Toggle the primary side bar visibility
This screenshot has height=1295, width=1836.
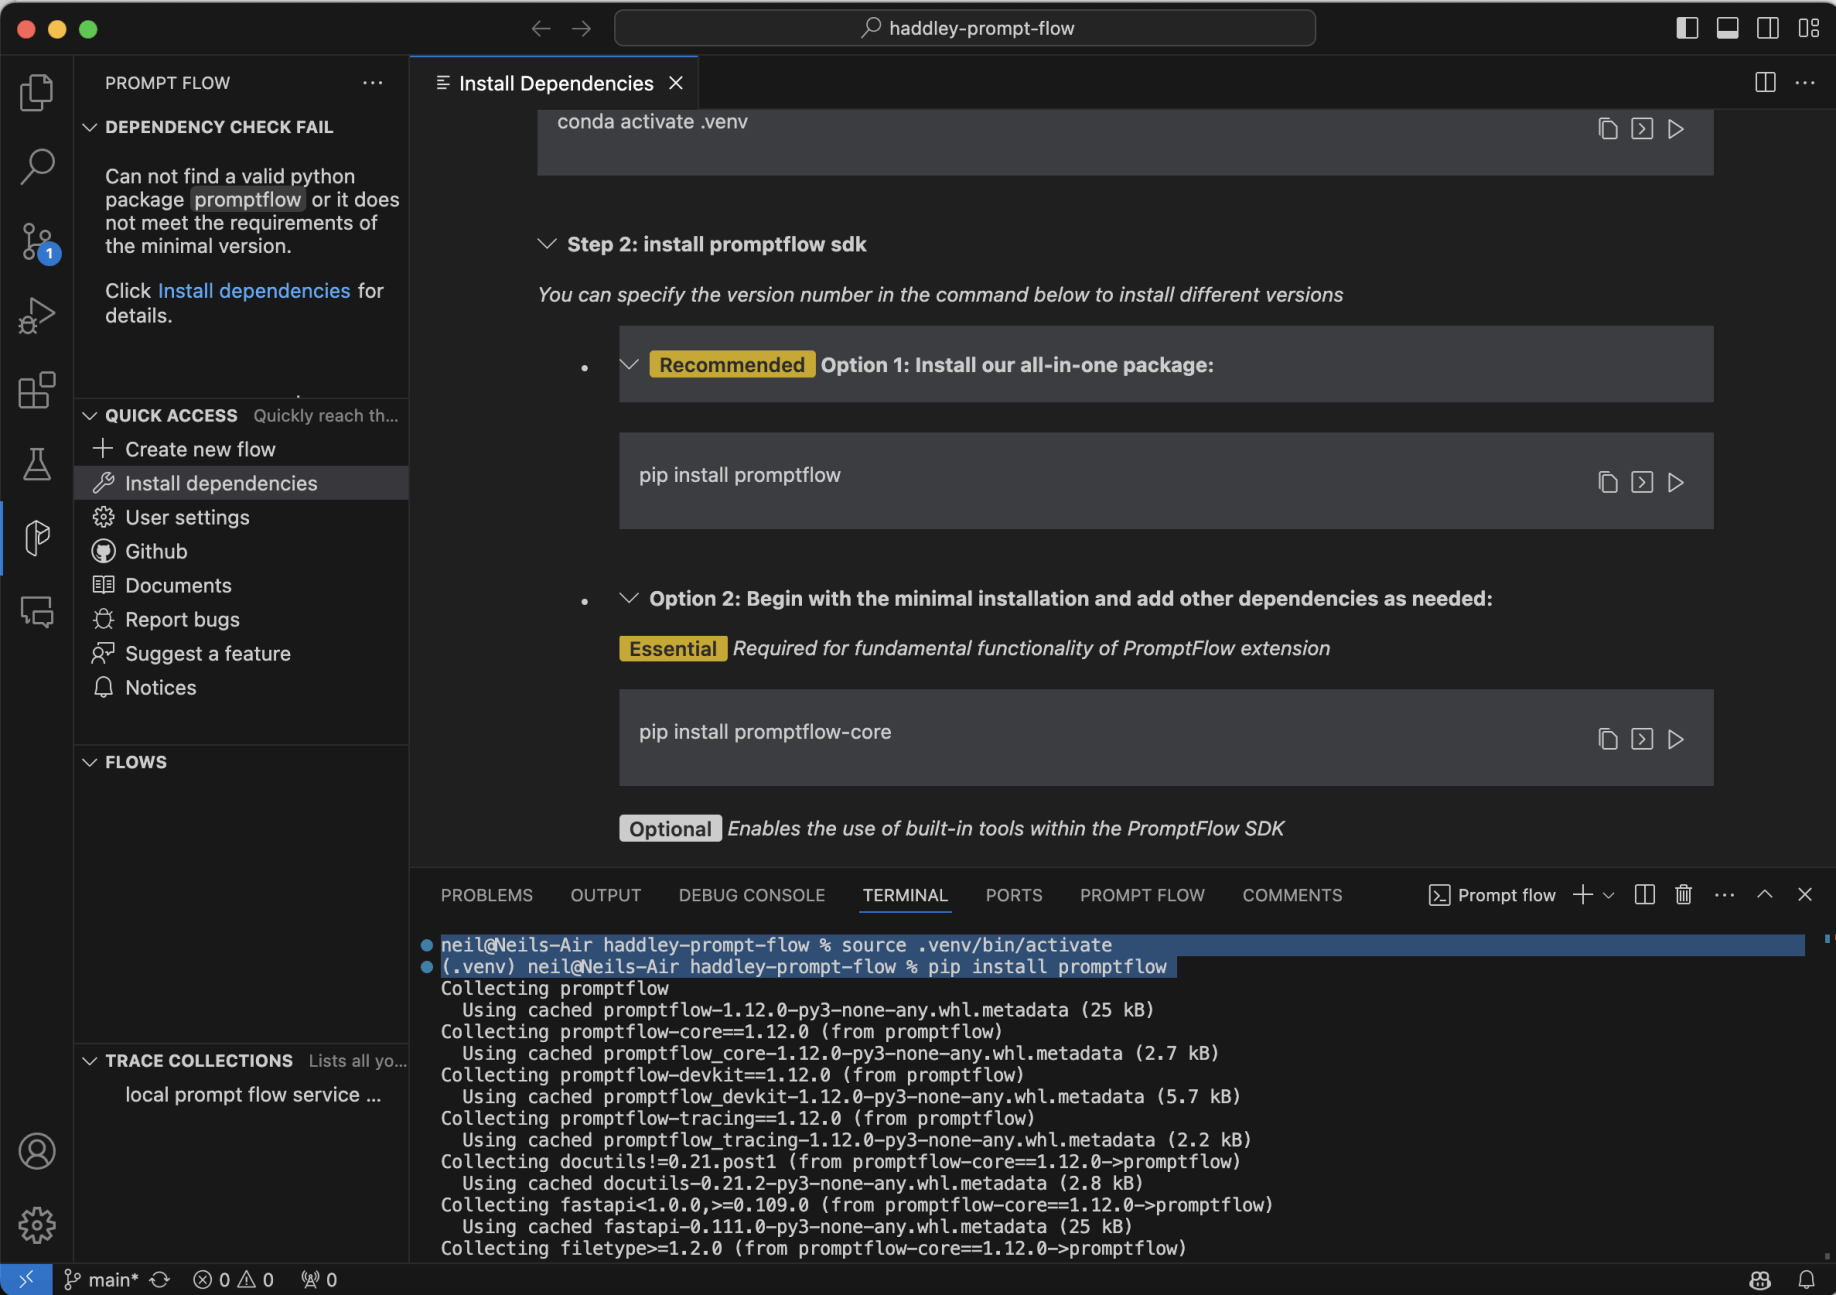point(1687,28)
